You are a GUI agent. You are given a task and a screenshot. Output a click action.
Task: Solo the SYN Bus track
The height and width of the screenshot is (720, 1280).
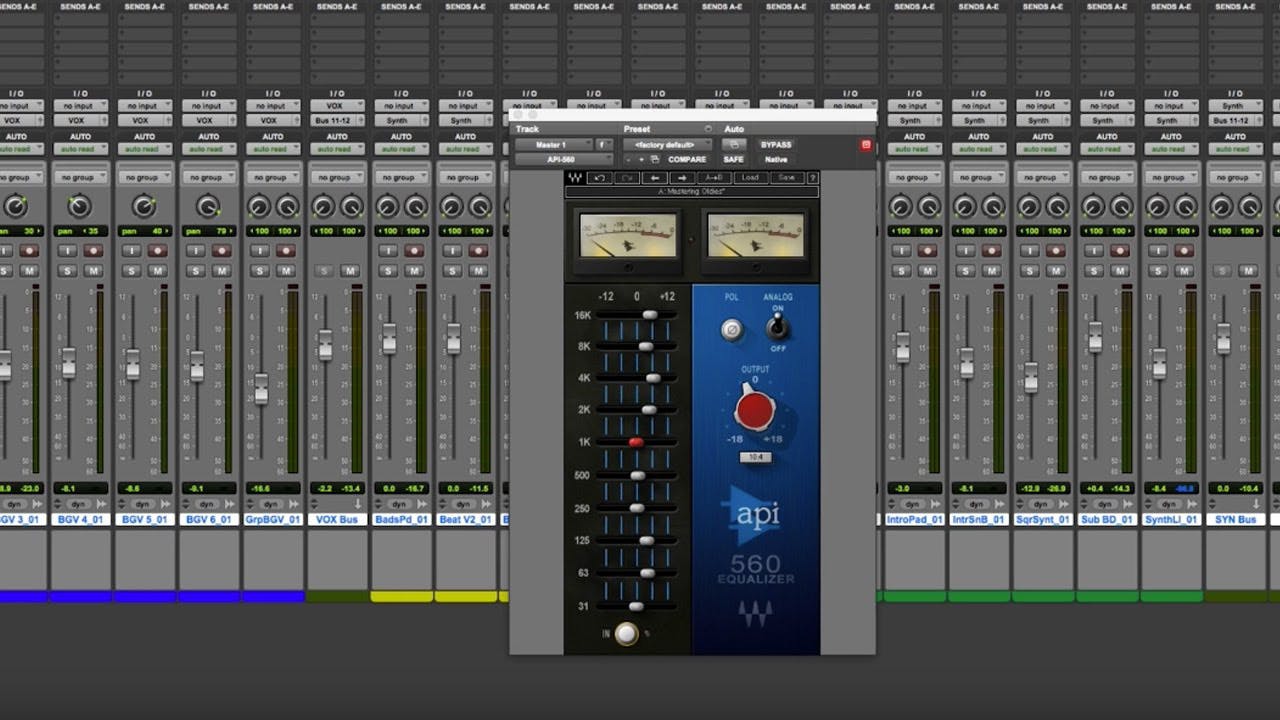1221,268
